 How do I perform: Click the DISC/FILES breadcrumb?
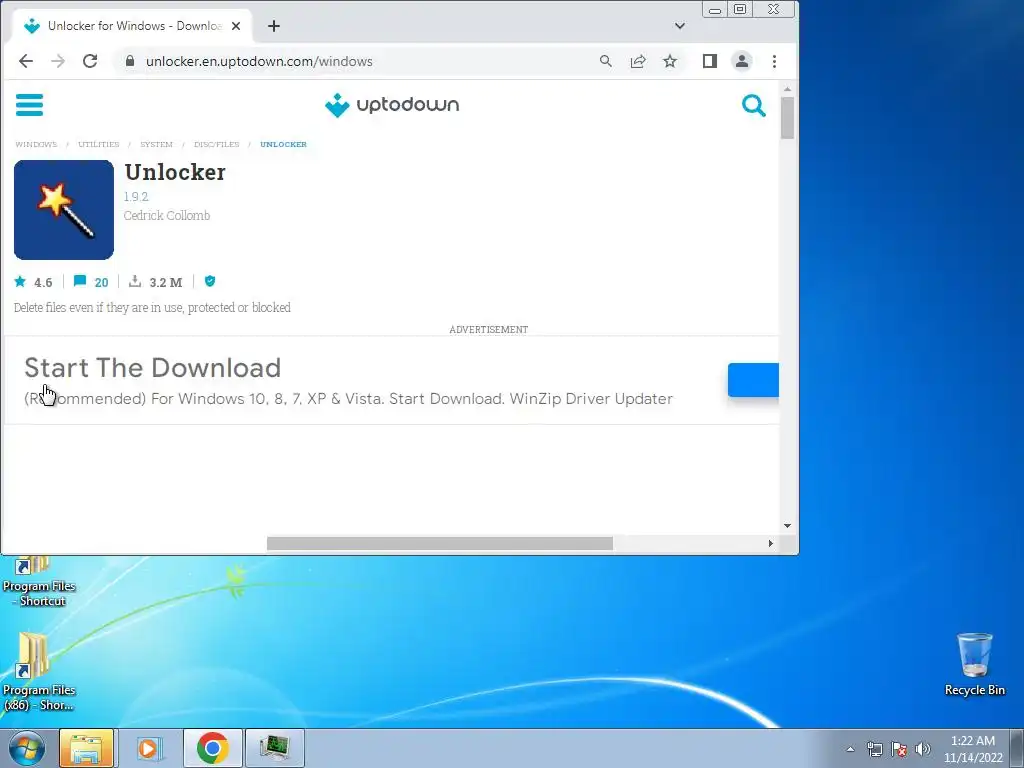[x=217, y=144]
